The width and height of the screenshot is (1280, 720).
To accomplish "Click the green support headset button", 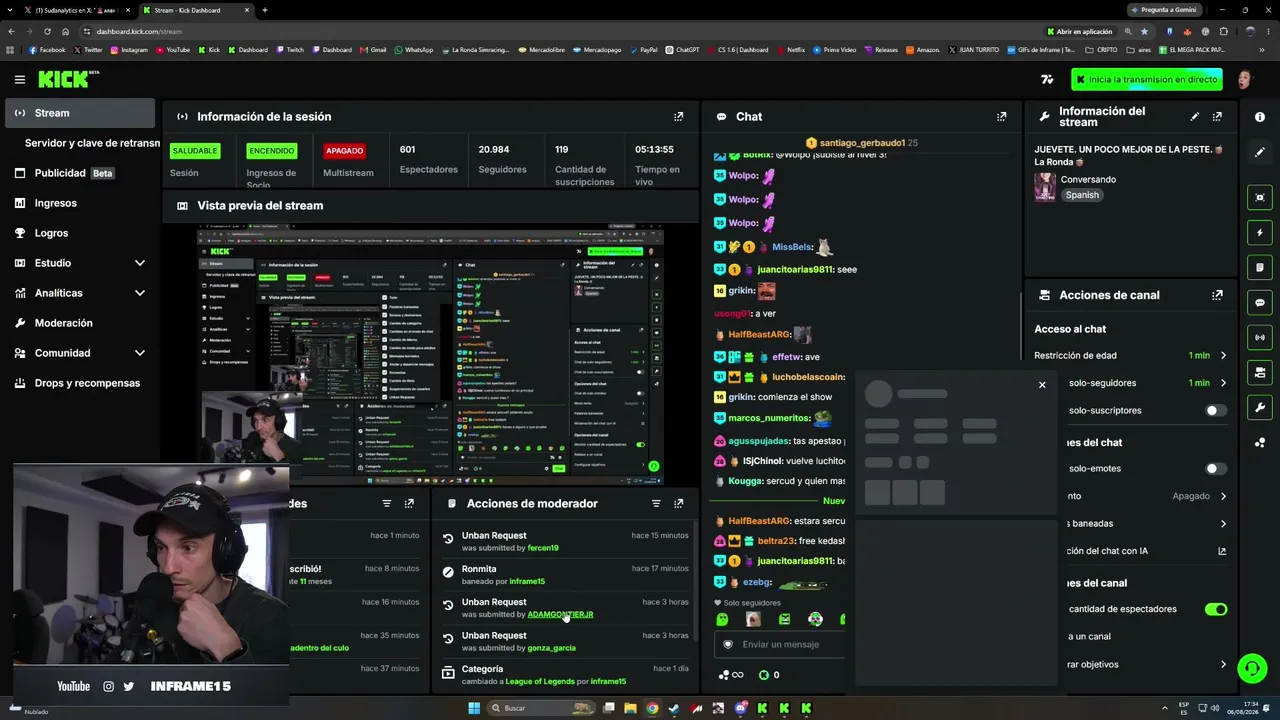I will tap(1252, 668).
